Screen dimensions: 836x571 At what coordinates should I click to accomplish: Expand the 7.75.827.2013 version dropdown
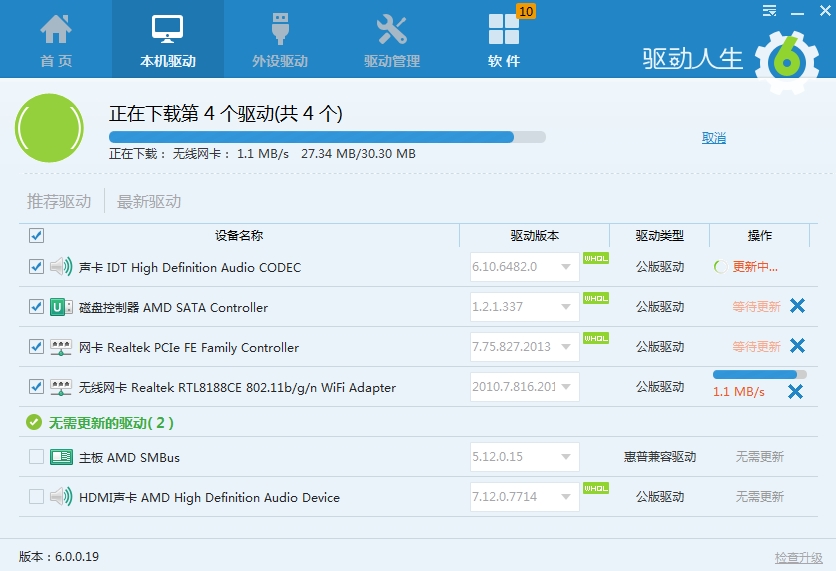coord(566,347)
